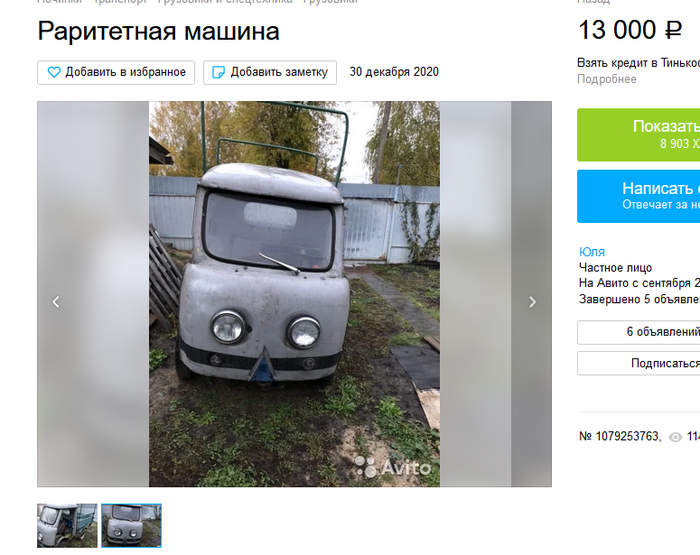This screenshot has height=555, width=700.
Task: Open seller profile Юля
Action: coord(592,252)
